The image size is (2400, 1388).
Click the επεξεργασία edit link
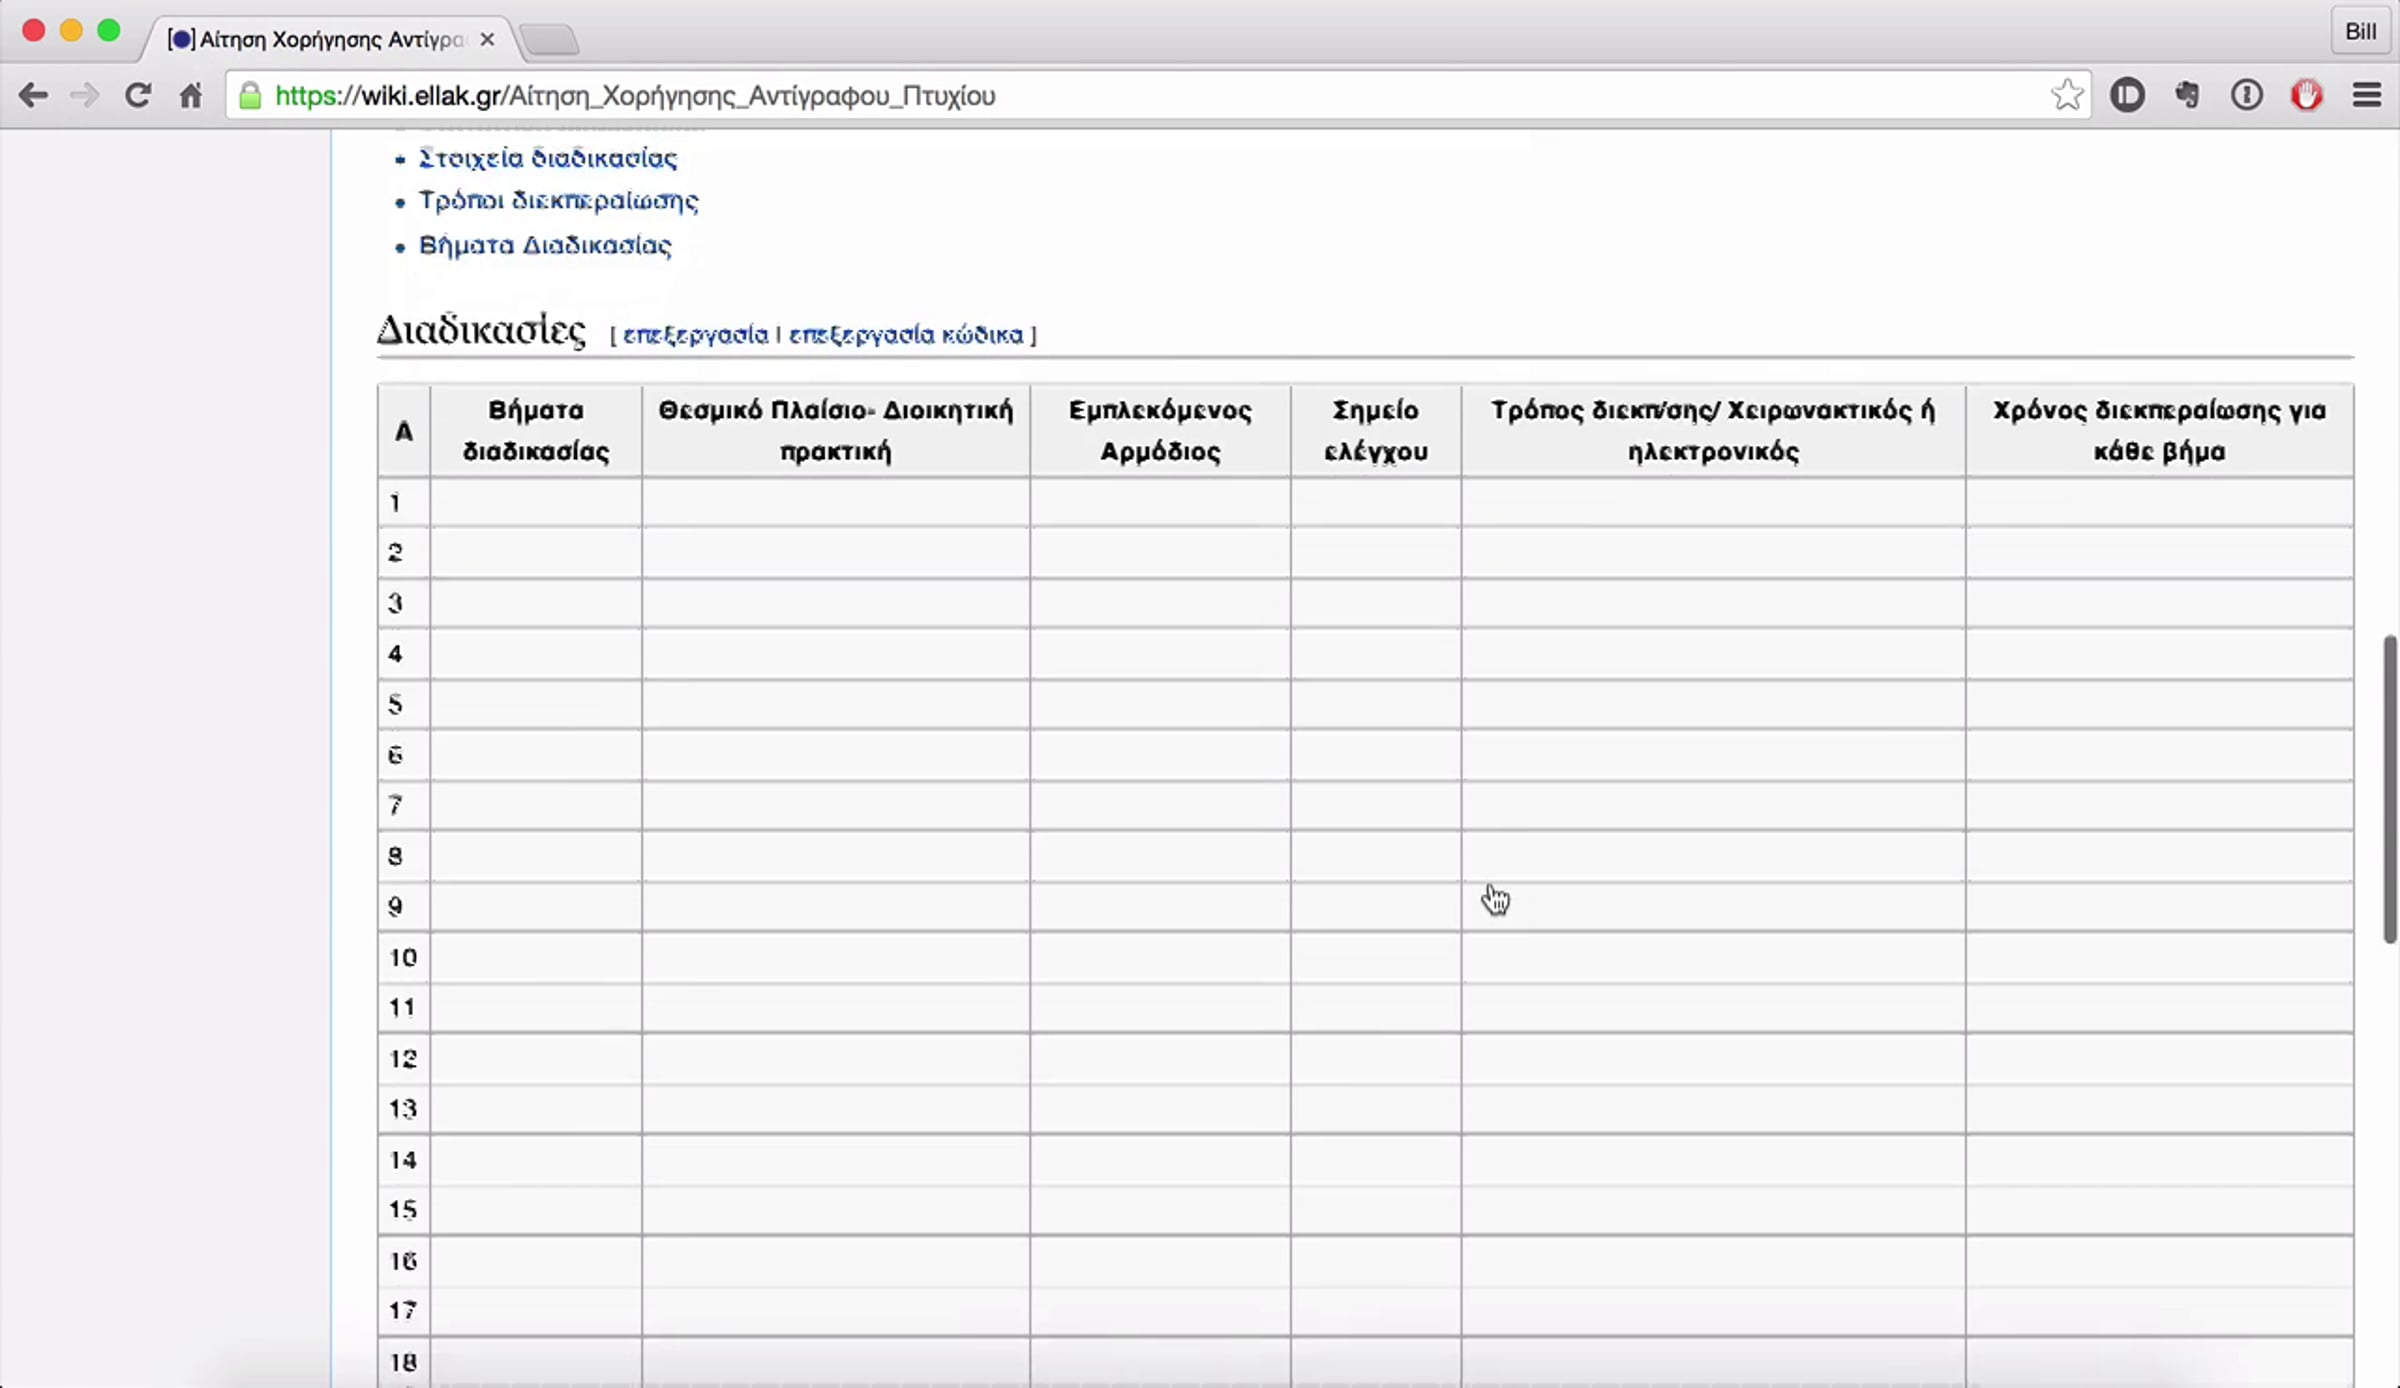click(695, 334)
